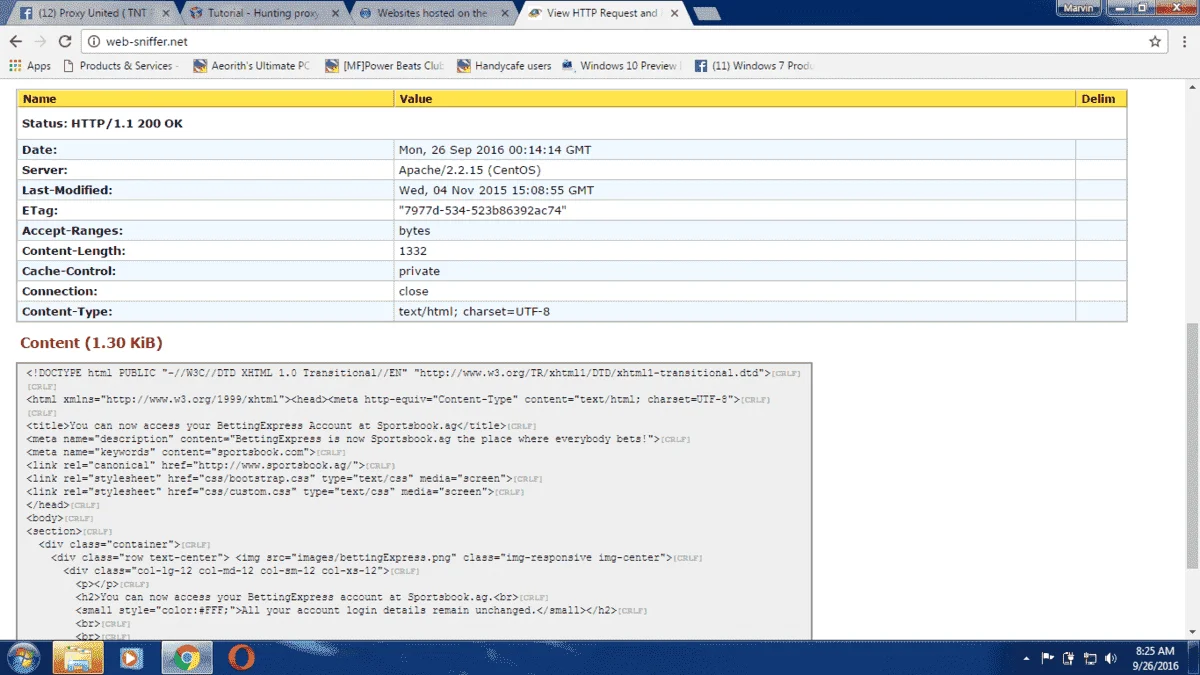Switch to Tutorial - Hunting proxy tab
The width and height of the screenshot is (1200, 675).
[x=260, y=13]
